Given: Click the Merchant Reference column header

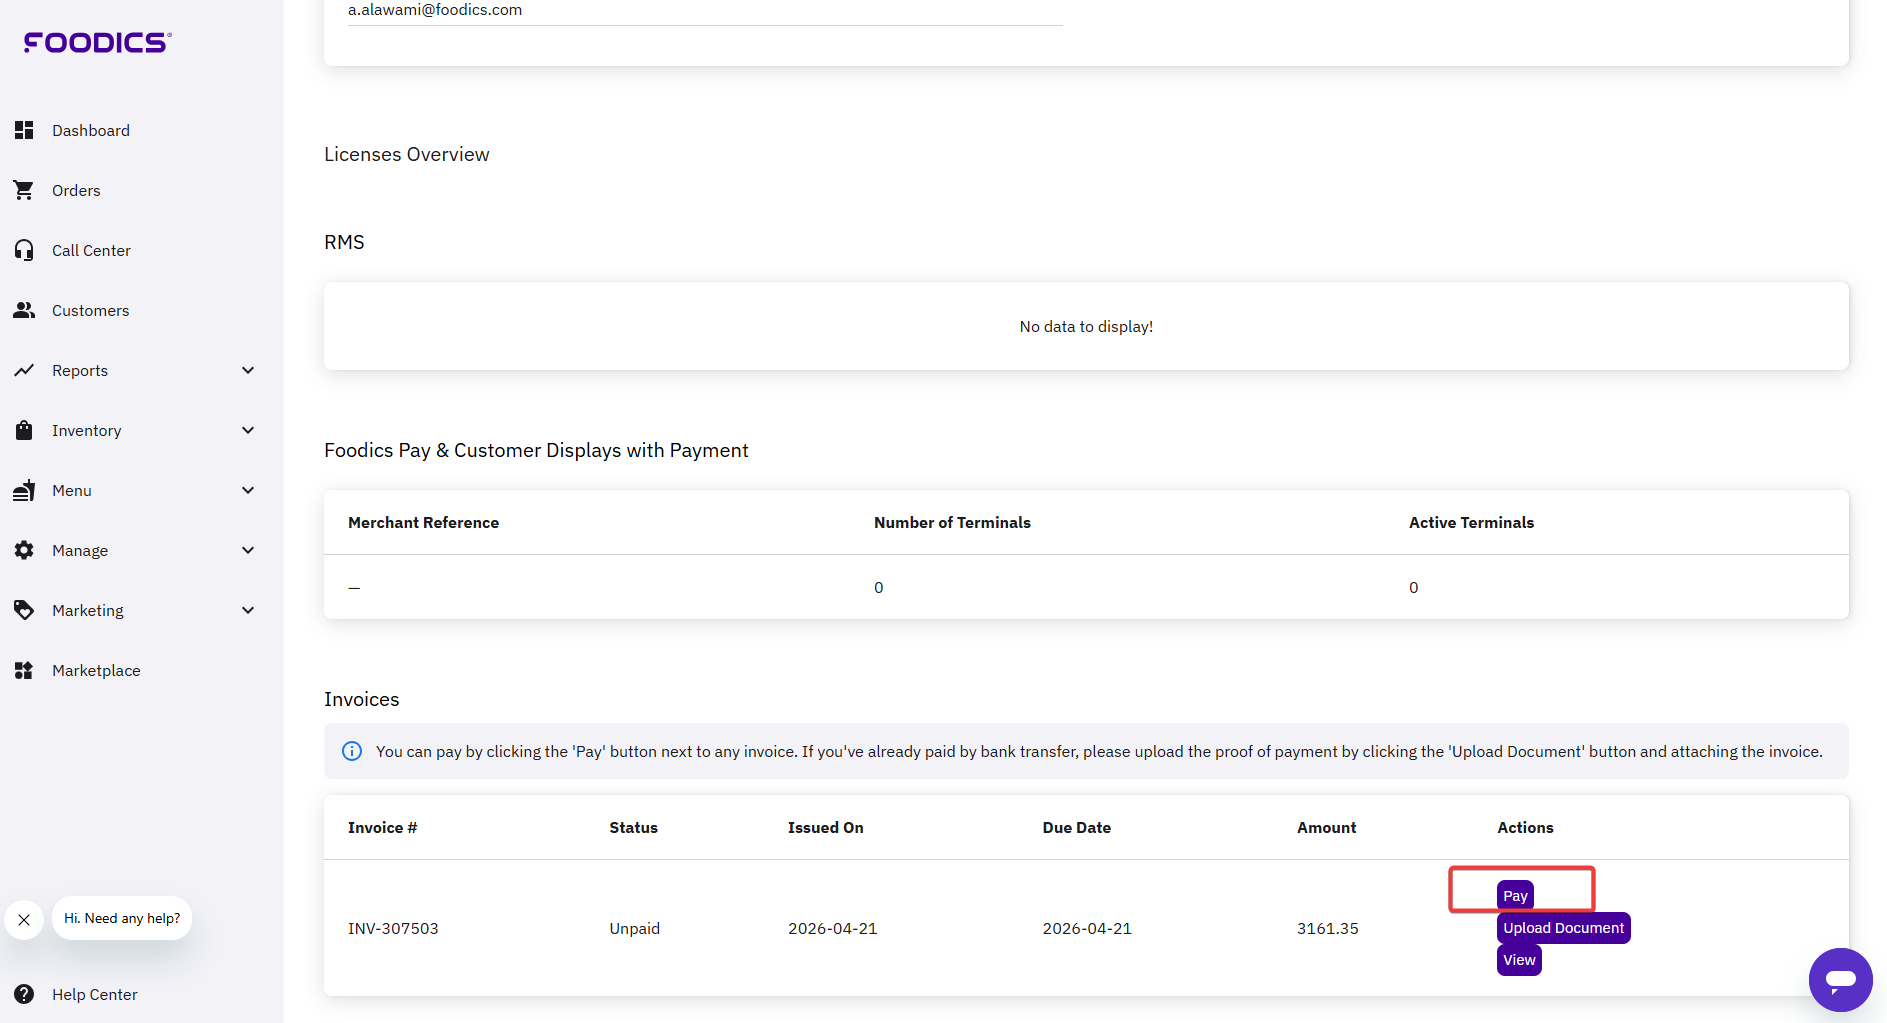Looking at the screenshot, I should 423,522.
